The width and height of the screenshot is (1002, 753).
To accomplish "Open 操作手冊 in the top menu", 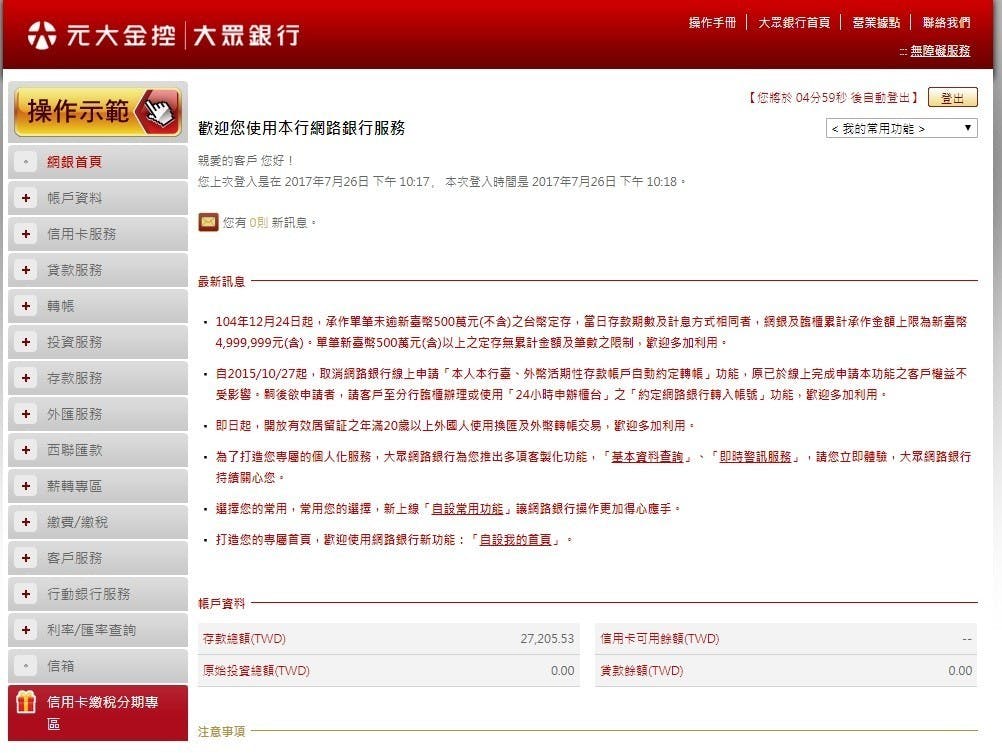I will pos(713,23).
